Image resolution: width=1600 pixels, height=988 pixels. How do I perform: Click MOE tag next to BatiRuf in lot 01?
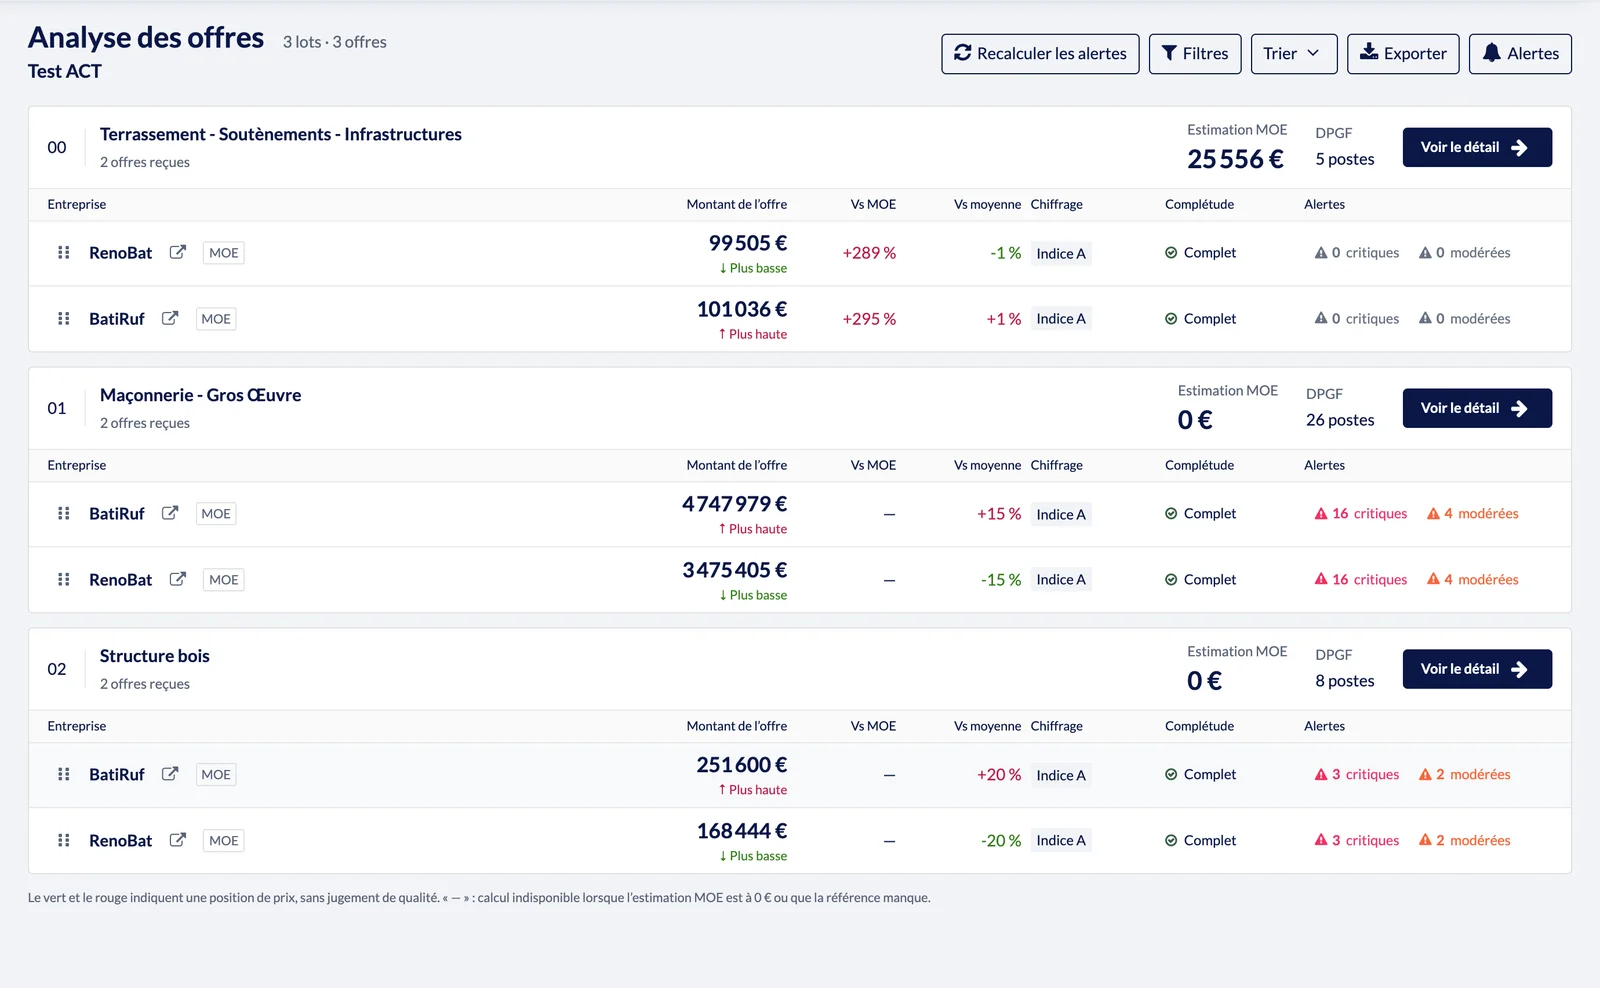(x=216, y=514)
